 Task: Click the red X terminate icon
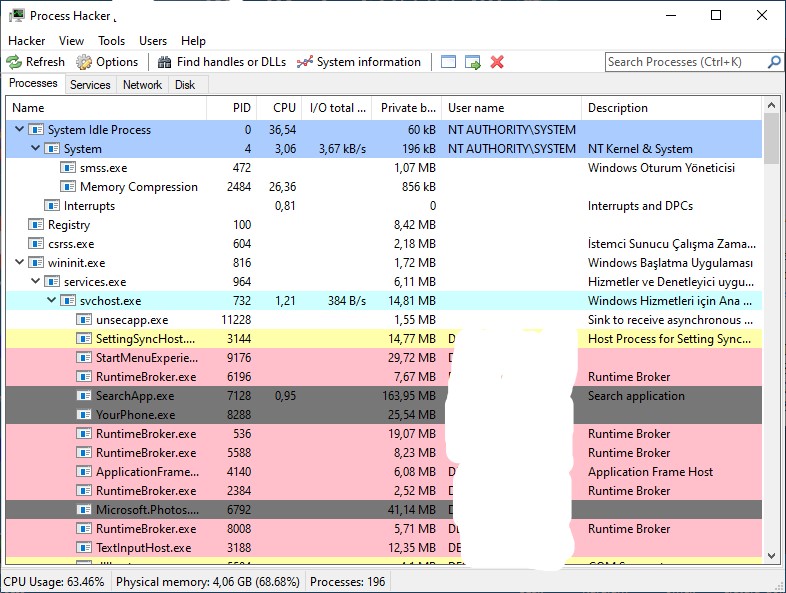pyautogui.click(x=497, y=62)
